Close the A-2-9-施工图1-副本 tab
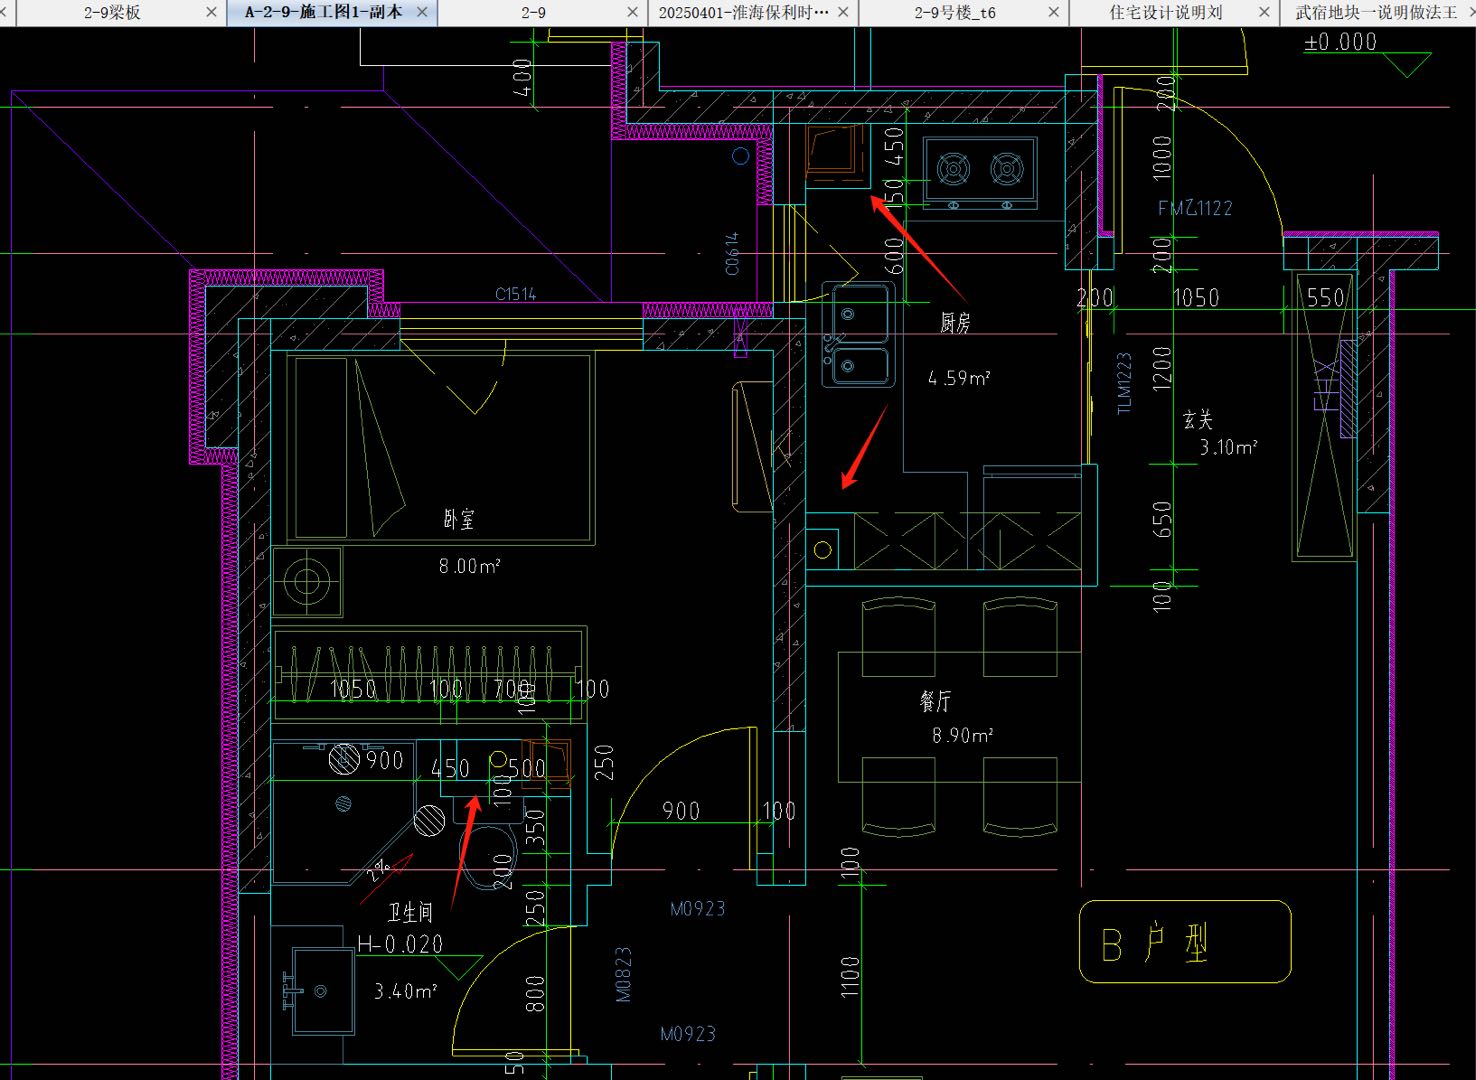 point(422,13)
